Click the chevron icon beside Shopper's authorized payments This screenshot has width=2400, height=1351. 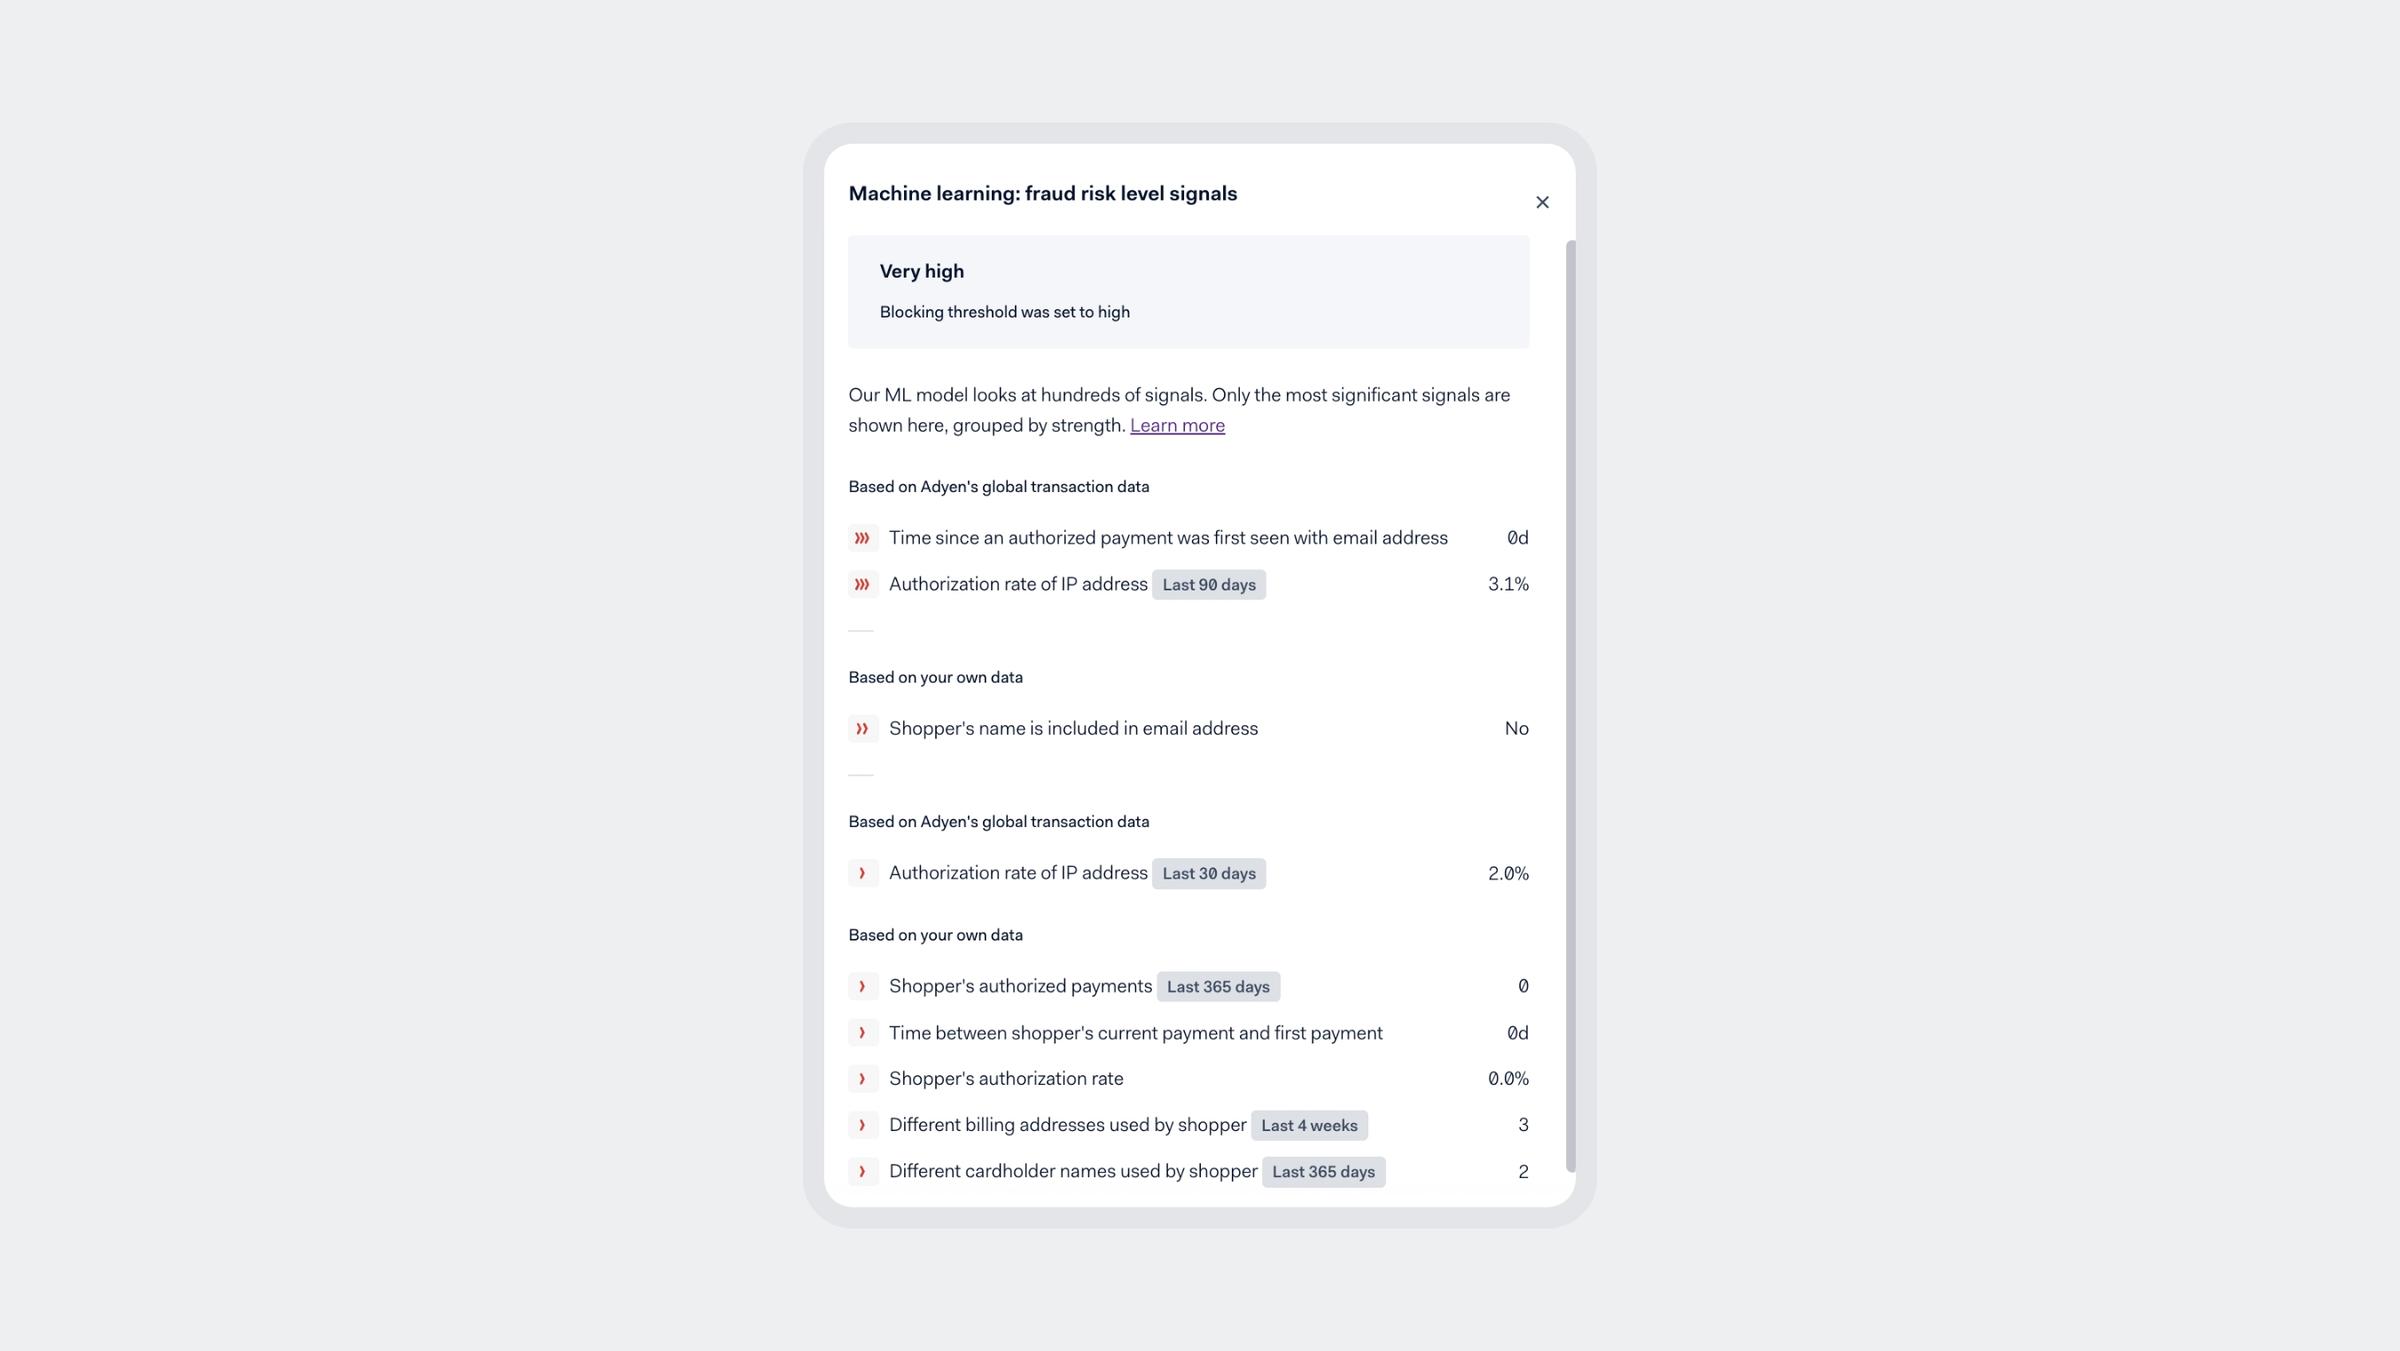(863, 986)
